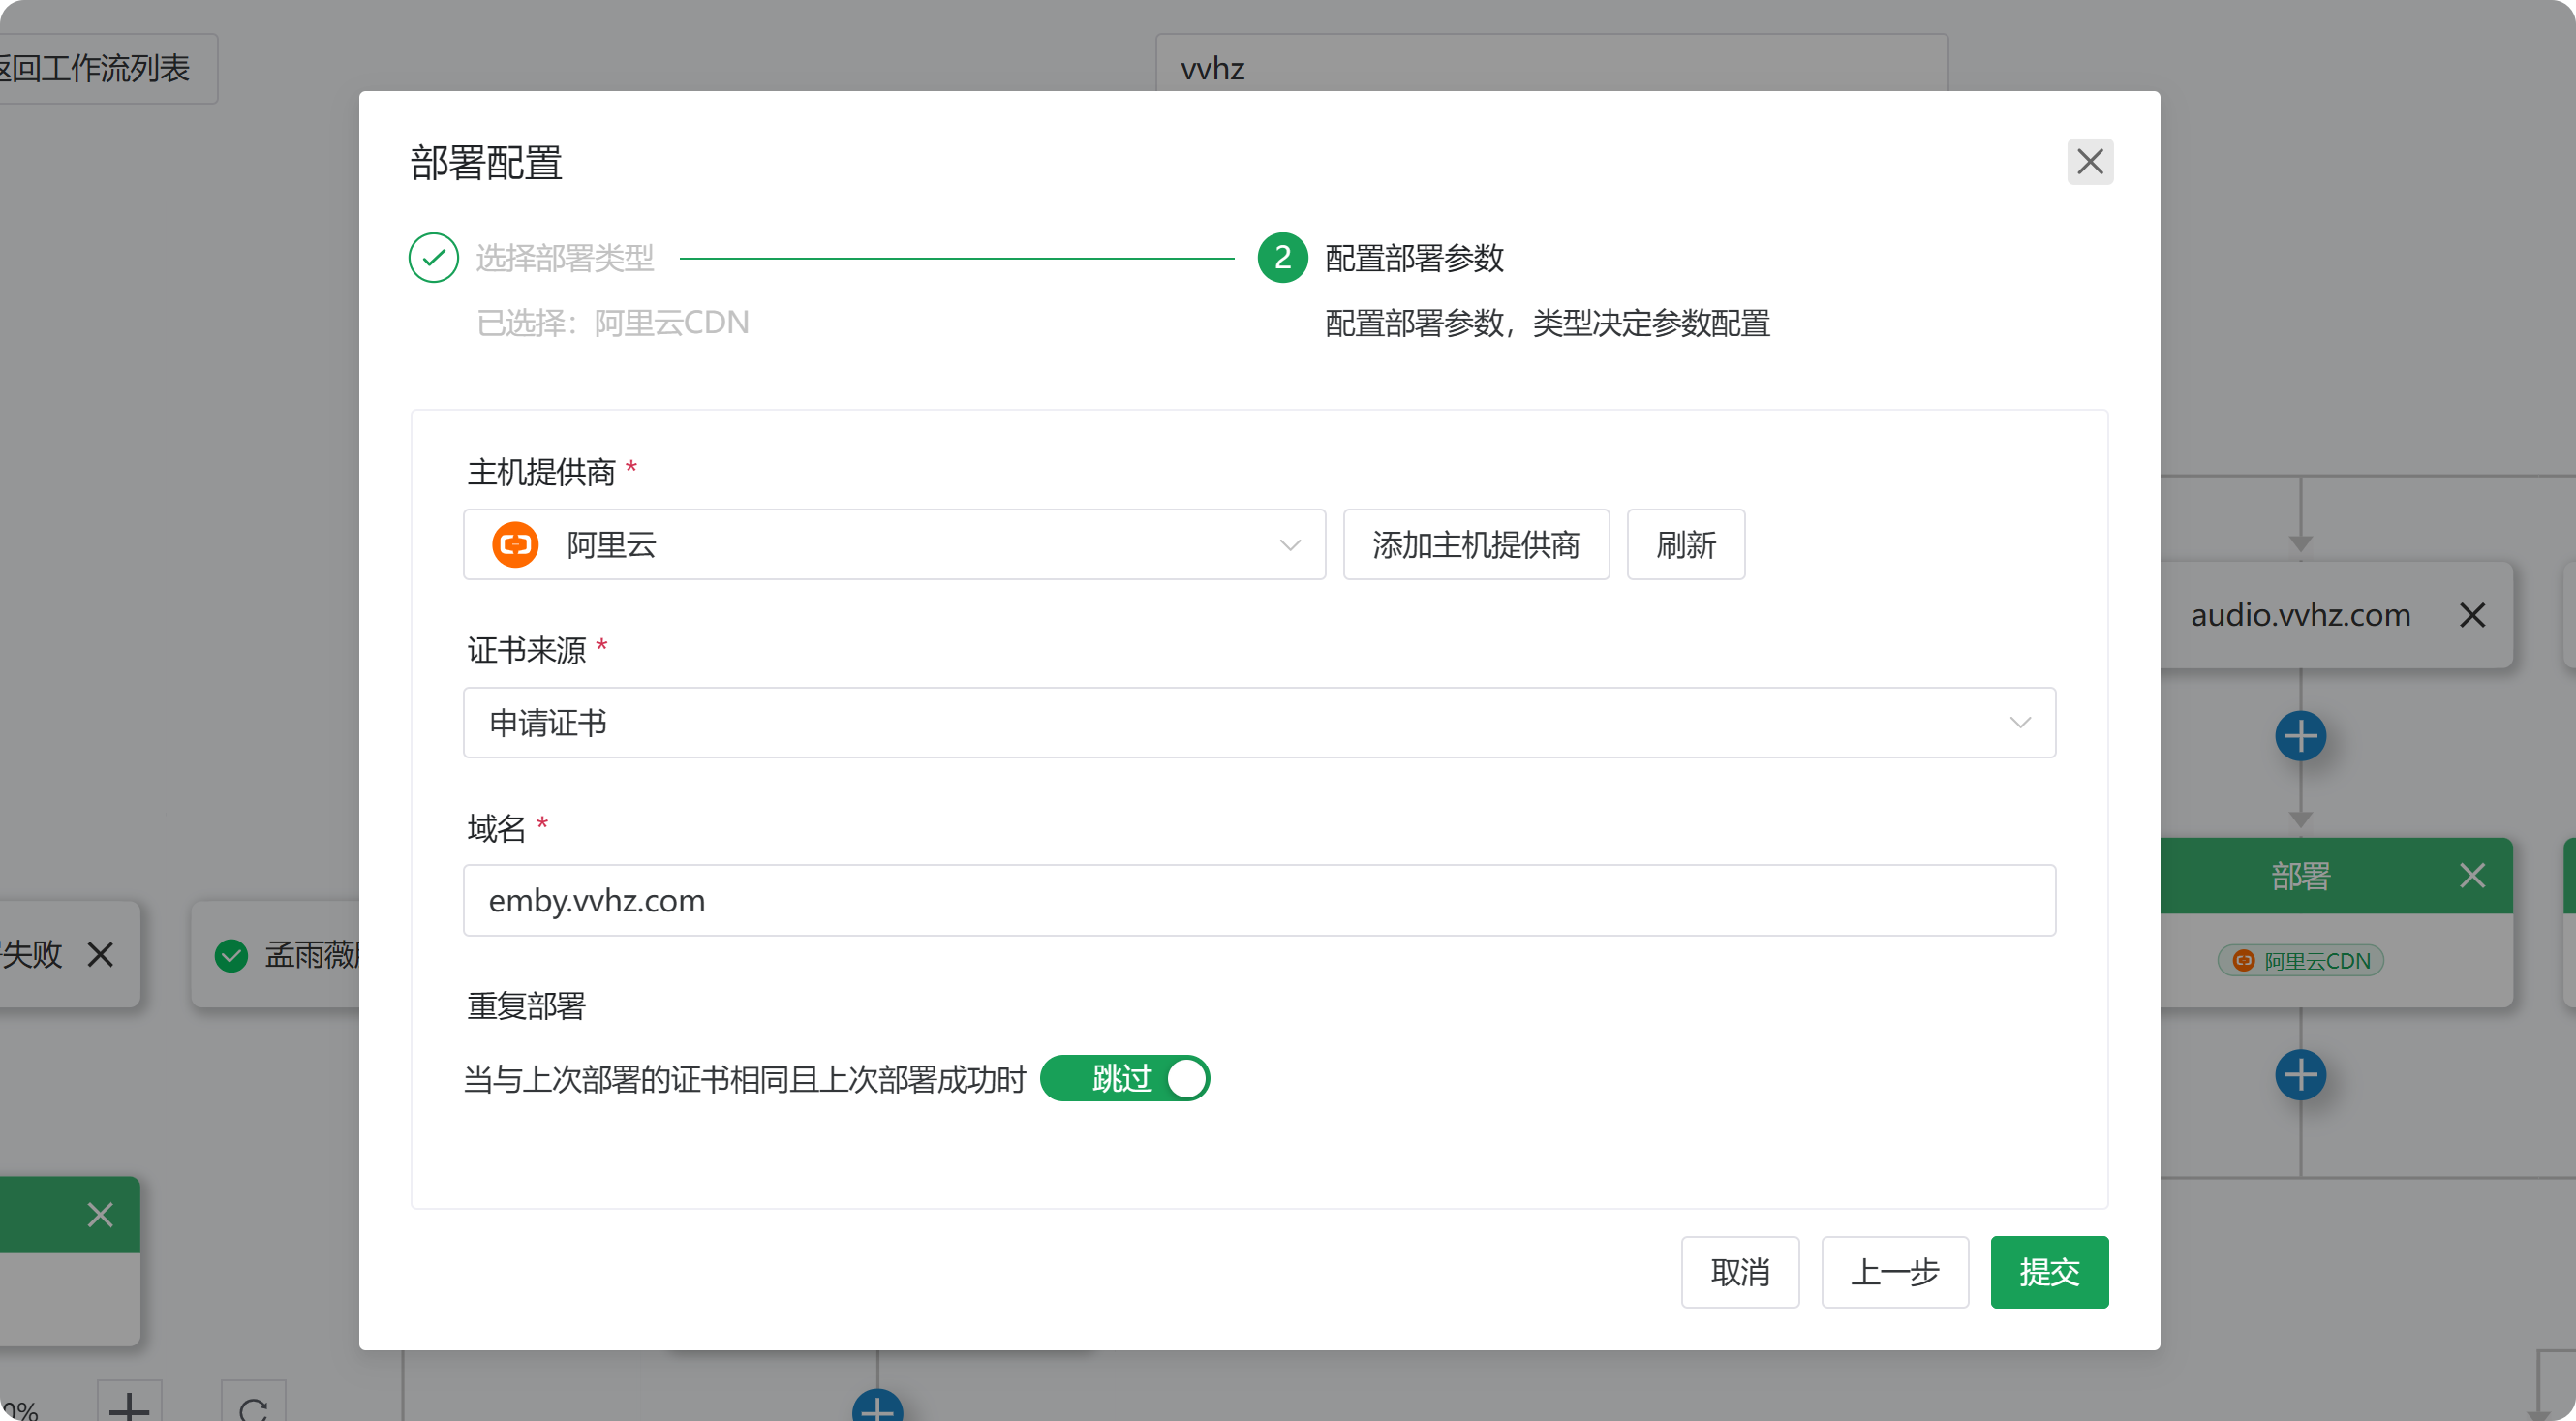The height and width of the screenshot is (1421, 2576).
Task: Click the reset refresh icon at bottom left
Action: click(x=253, y=1408)
